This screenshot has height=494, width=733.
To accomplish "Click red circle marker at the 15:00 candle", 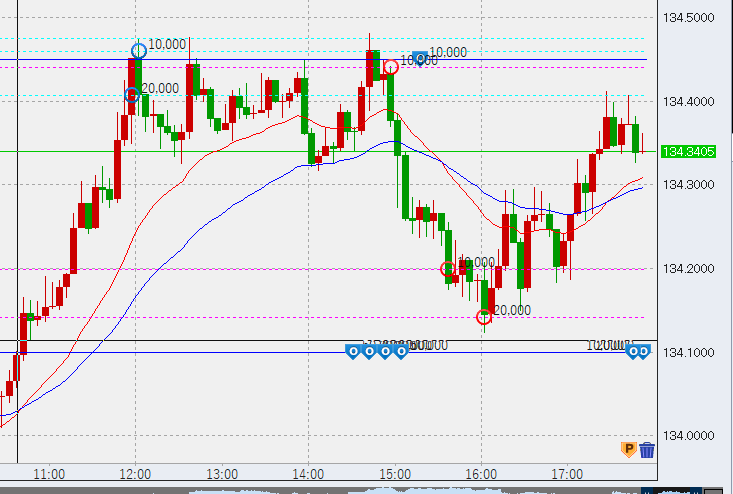I will click(391, 67).
